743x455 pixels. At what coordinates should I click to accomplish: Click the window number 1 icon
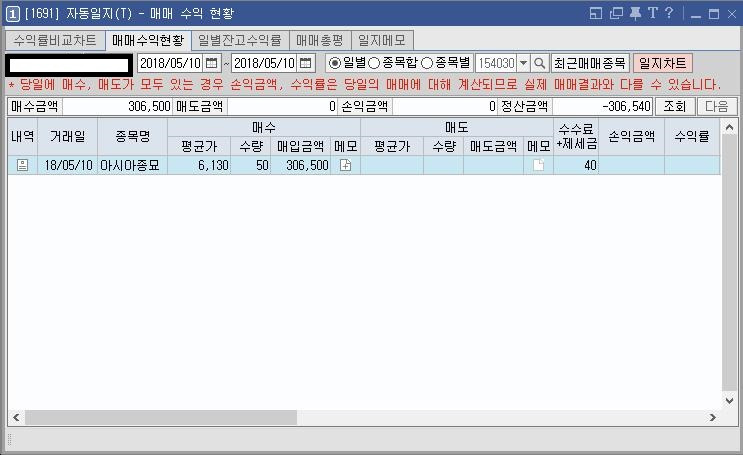[x=12, y=14]
